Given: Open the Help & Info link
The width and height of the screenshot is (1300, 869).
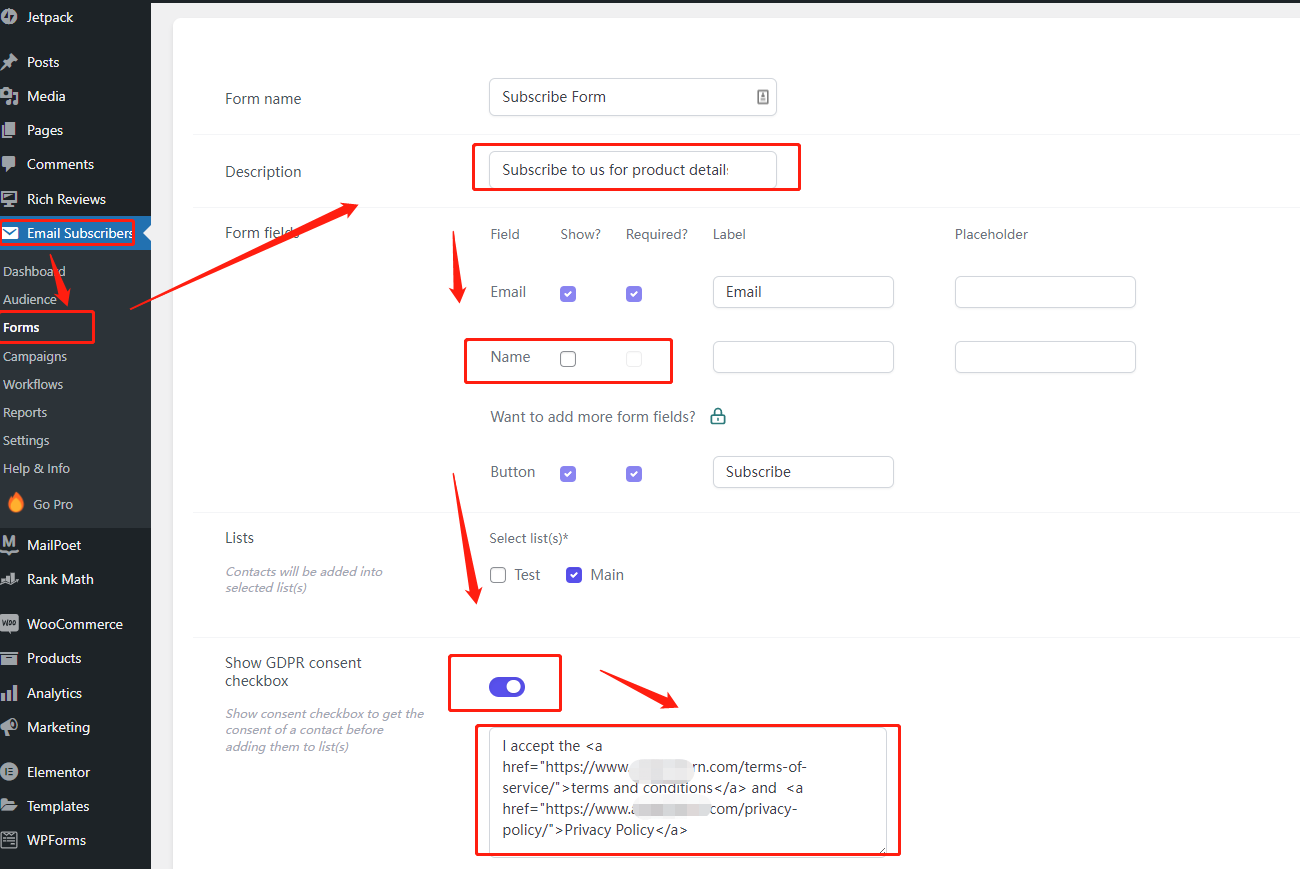Looking at the screenshot, I should (36, 468).
